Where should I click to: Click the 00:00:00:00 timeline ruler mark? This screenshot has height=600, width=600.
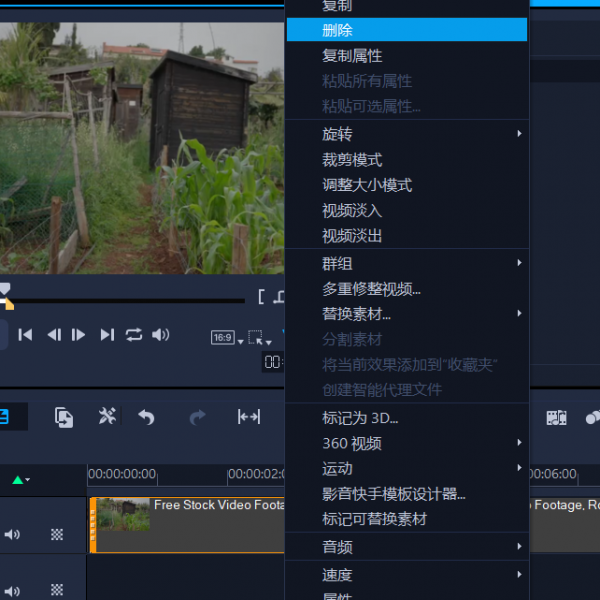[x=122, y=474]
